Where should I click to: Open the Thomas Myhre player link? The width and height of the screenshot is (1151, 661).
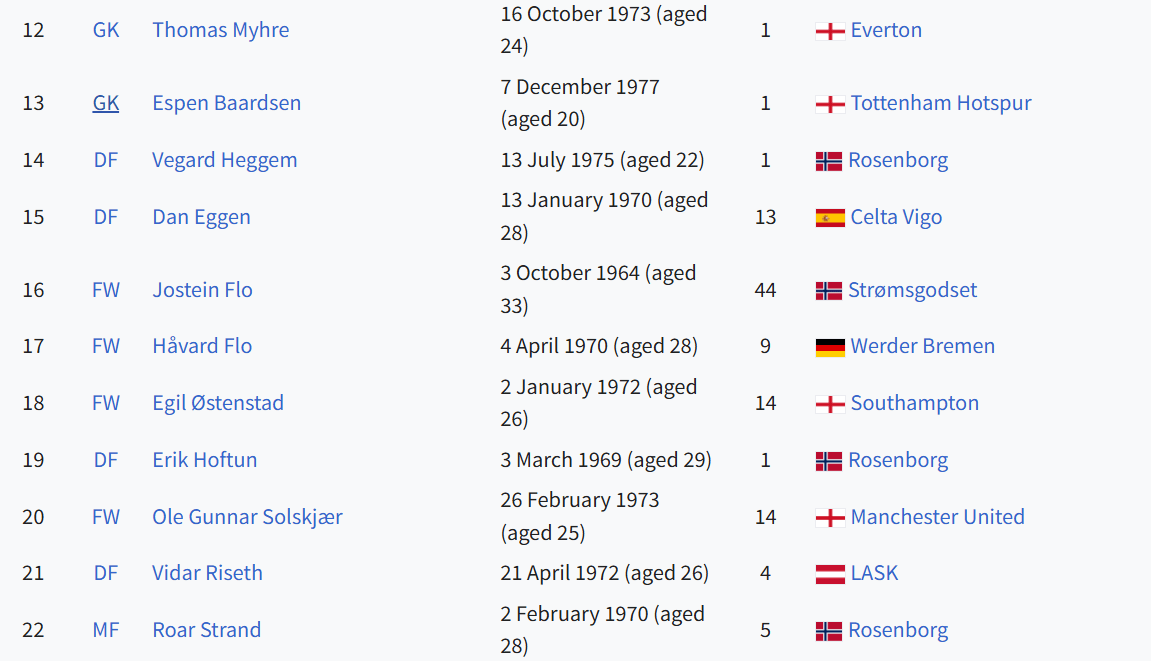tap(220, 30)
